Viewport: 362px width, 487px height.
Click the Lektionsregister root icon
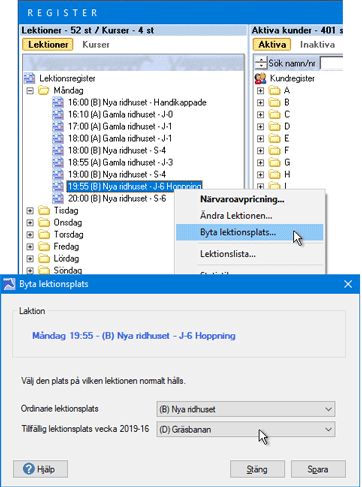[30, 78]
